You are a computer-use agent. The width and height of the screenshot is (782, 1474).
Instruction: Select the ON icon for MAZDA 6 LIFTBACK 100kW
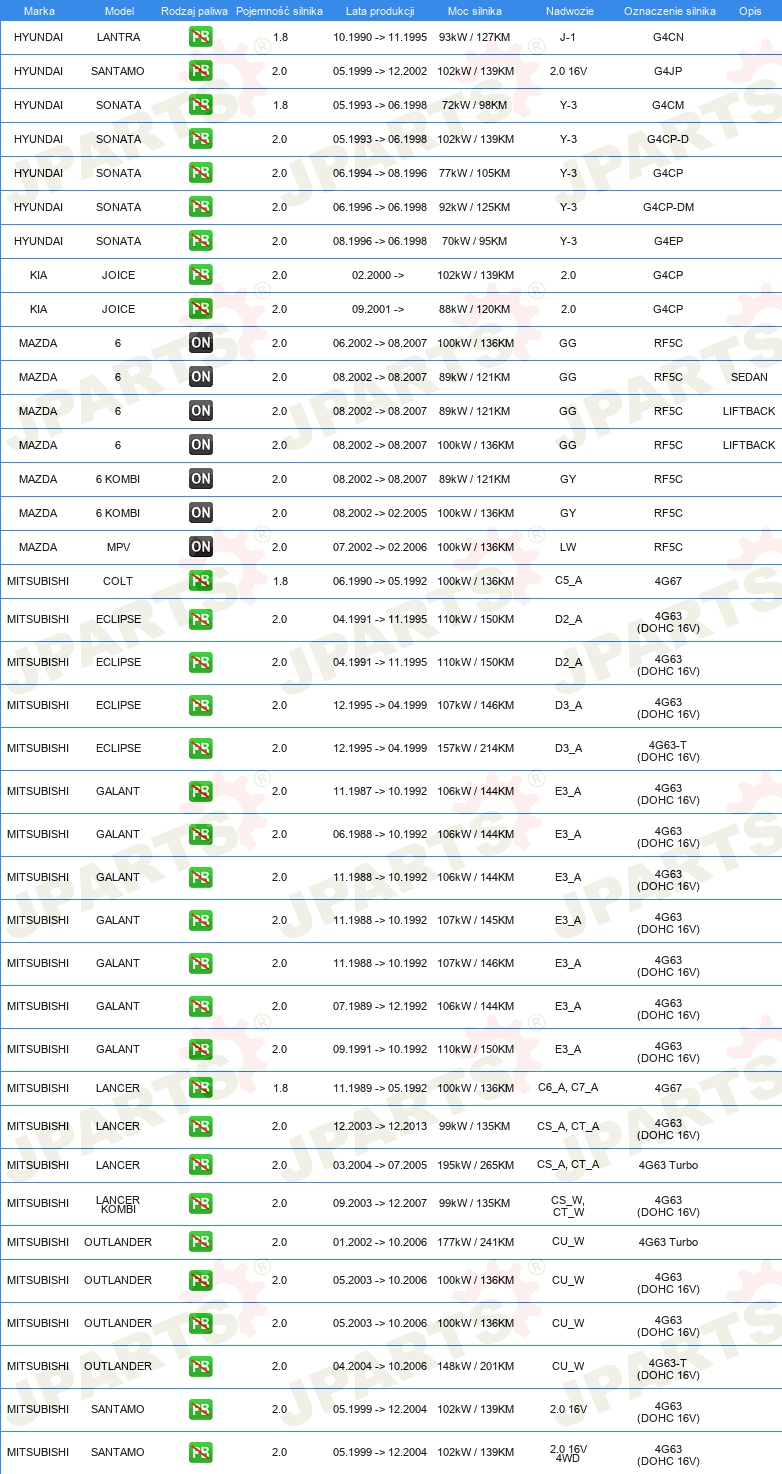tap(201, 445)
